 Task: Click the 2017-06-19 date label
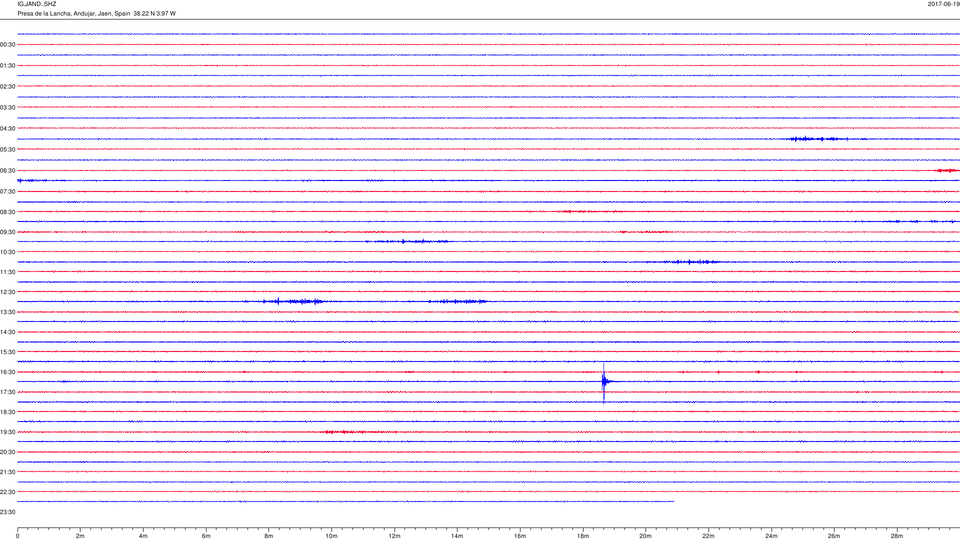943,4
